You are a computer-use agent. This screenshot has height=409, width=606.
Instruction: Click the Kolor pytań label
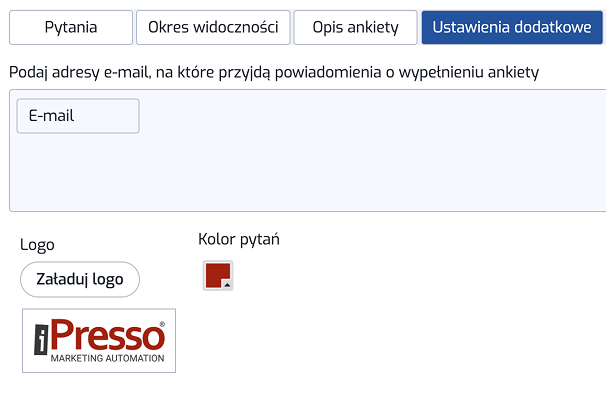click(239, 239)
